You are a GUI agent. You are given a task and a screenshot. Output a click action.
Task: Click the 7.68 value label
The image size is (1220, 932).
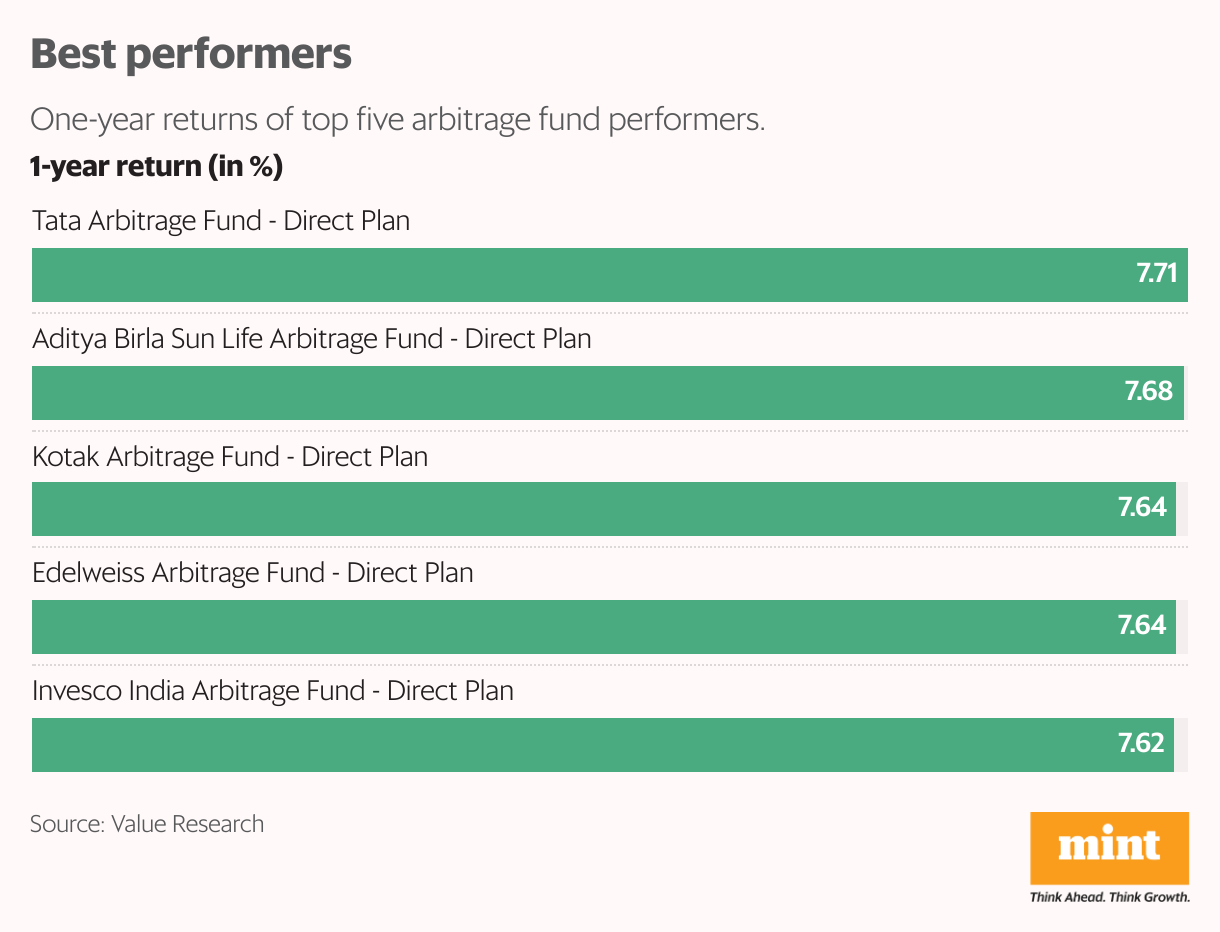coord(1148,391)
